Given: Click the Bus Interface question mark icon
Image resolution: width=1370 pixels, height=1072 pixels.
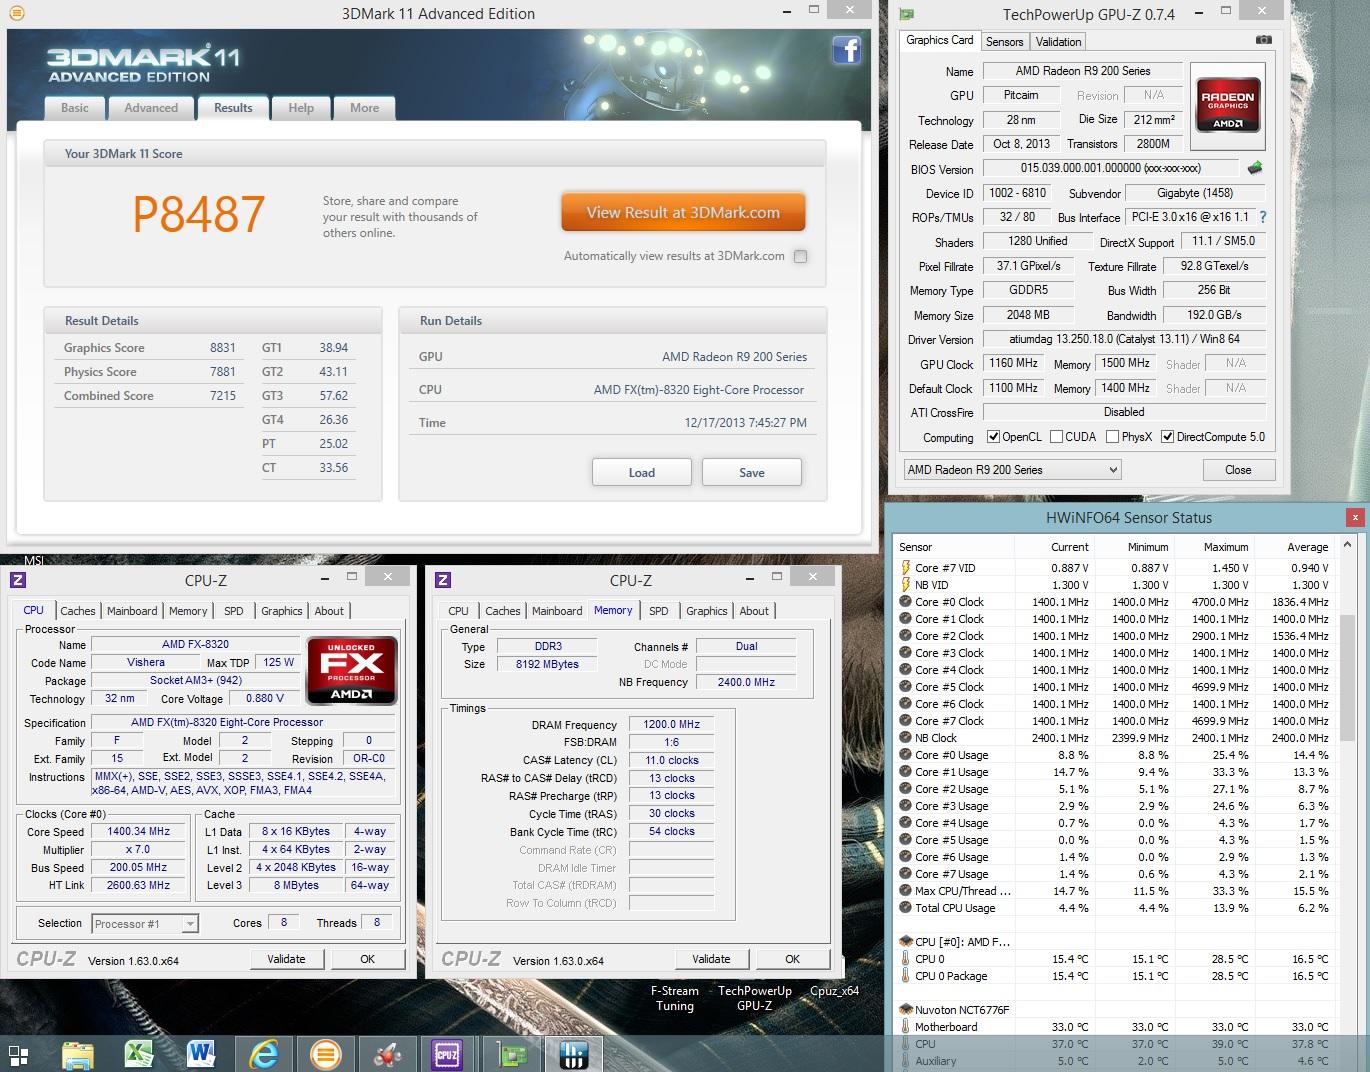Looking at the screenshot, I should pyautogui.click(x=1263, y=217).
